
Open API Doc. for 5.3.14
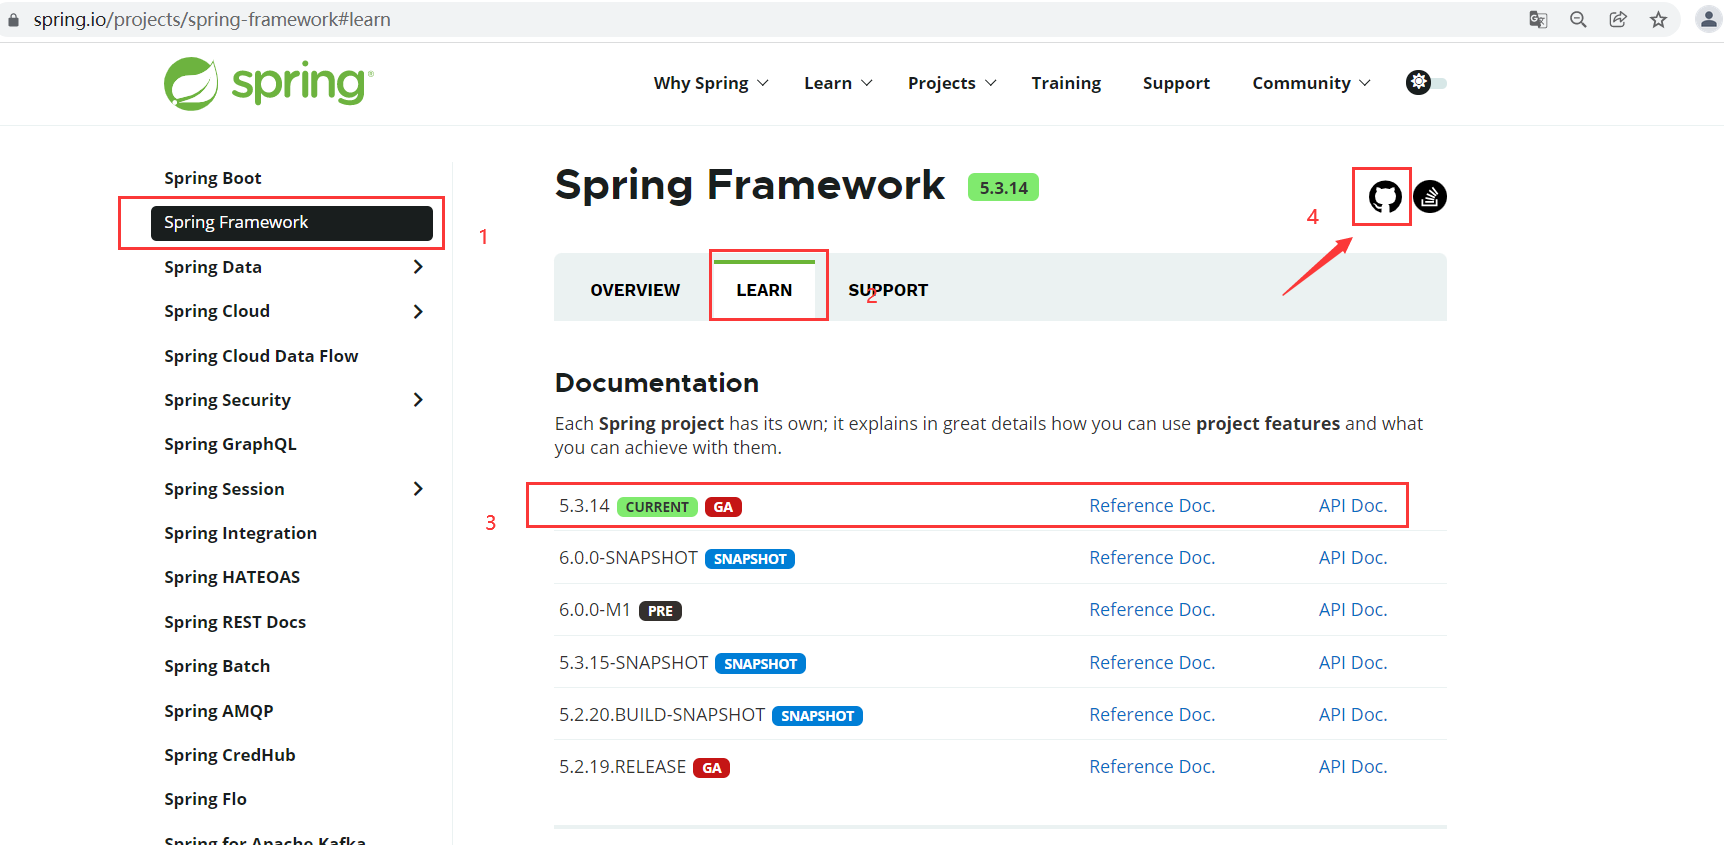pos(1353,506)
